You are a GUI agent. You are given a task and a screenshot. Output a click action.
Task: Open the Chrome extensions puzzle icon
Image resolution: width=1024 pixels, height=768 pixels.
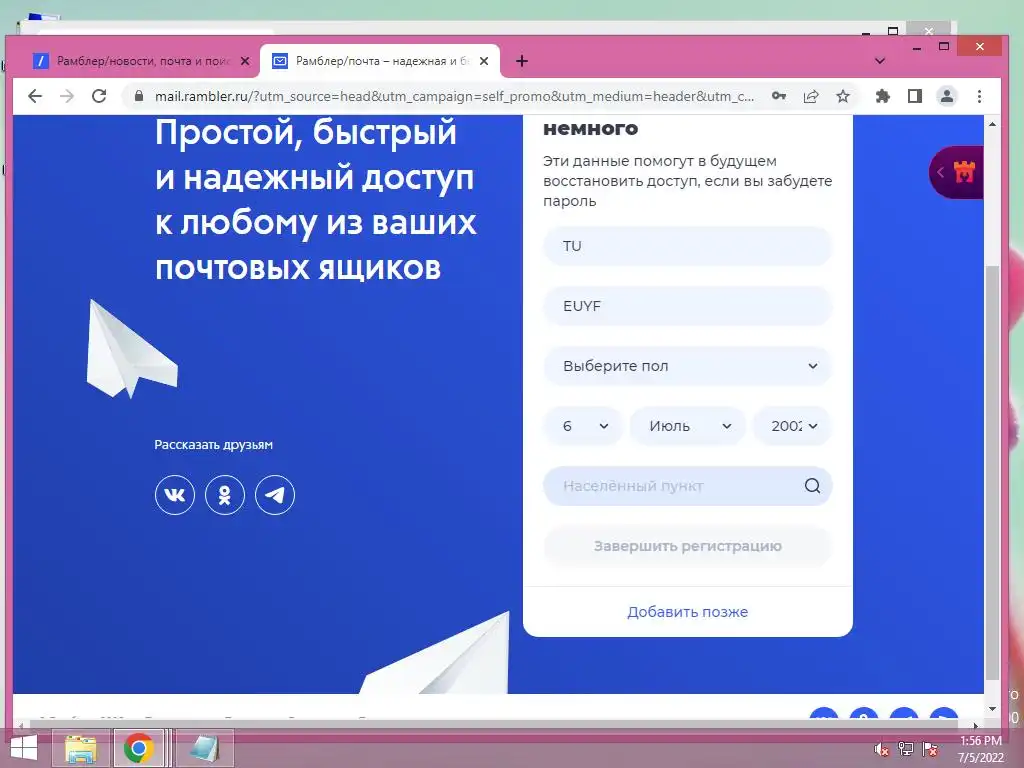click(x=882, y=97)
